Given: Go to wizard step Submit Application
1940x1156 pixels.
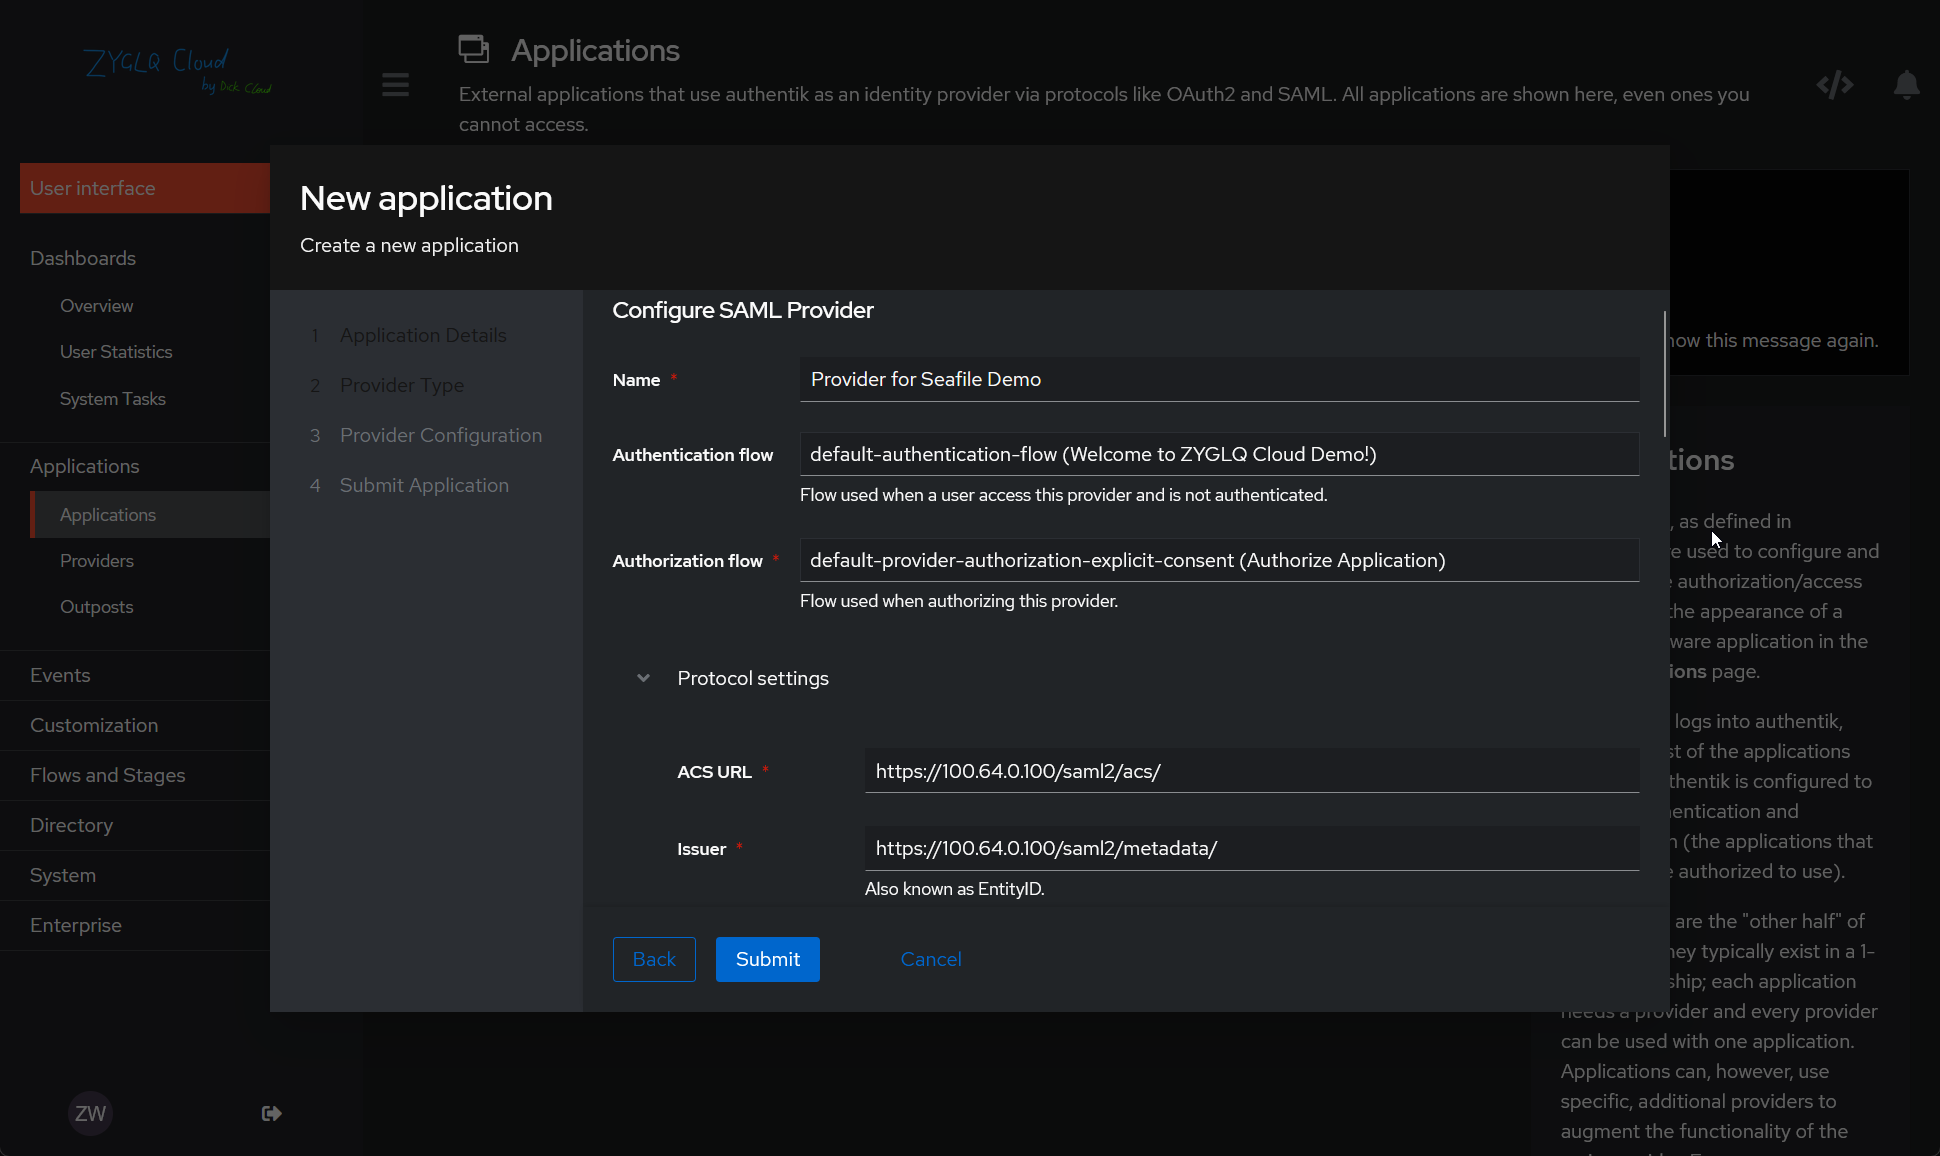Looking at the screenshot, I should coord(424,485).
